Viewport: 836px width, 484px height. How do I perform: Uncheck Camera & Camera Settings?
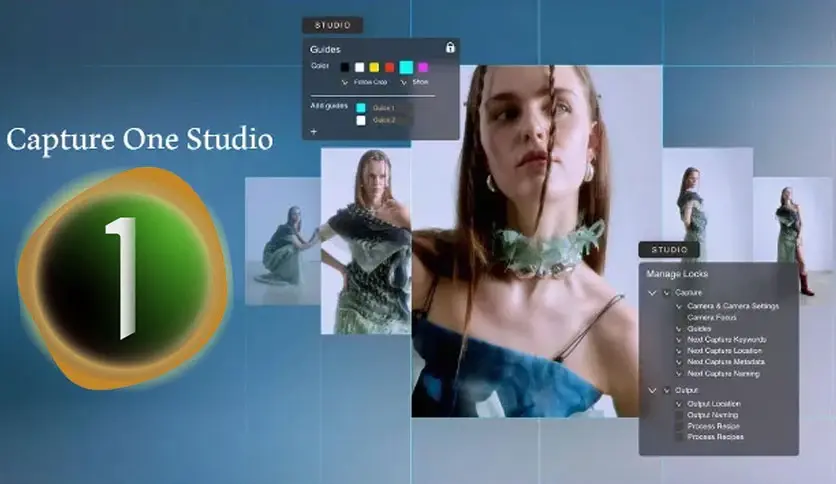tap(679, 306)
